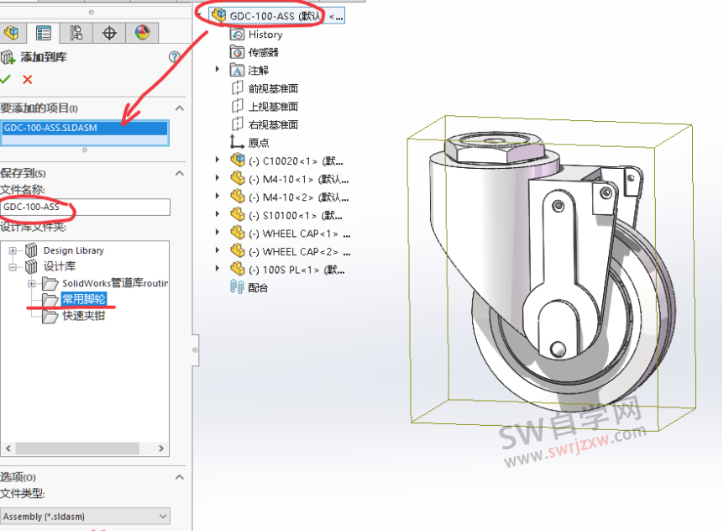Click the 右视基准面 plane icon
This screenshot has height=531, width=722.
pos(237,124)
